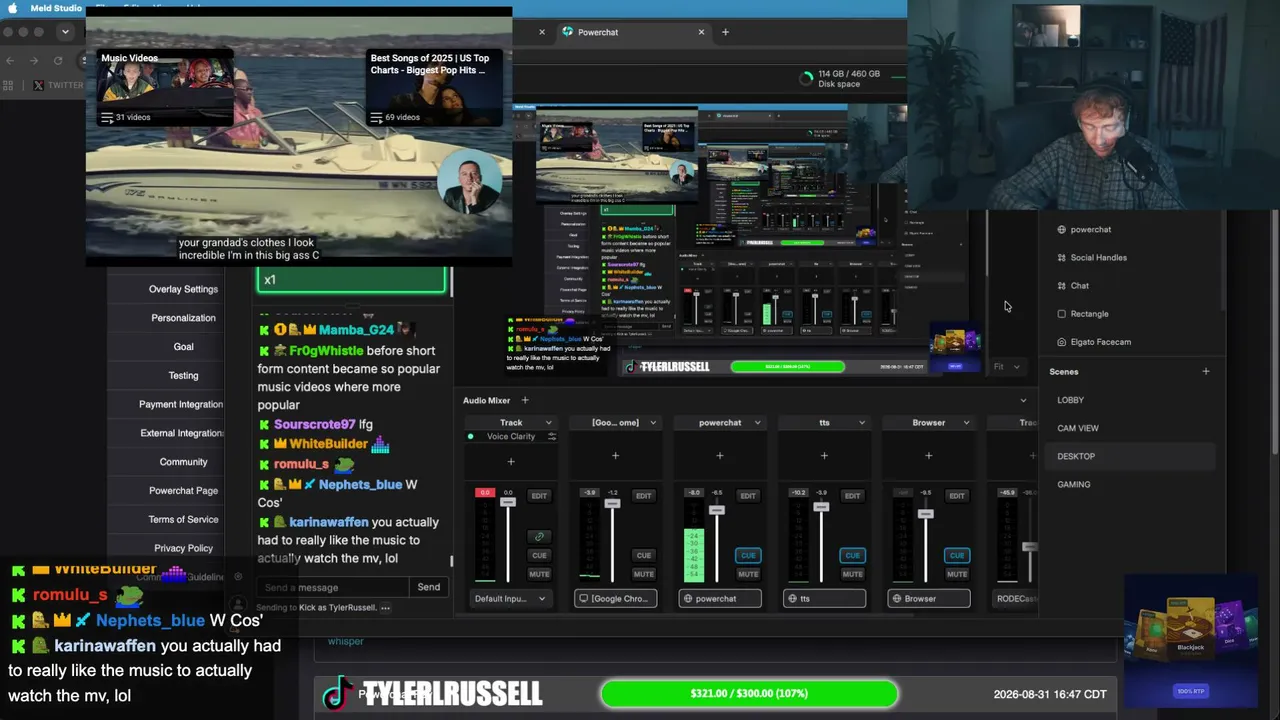Click EDIT on the Track channel
The height and width of the screenshot is (720, 1280).
click(539, 496)
